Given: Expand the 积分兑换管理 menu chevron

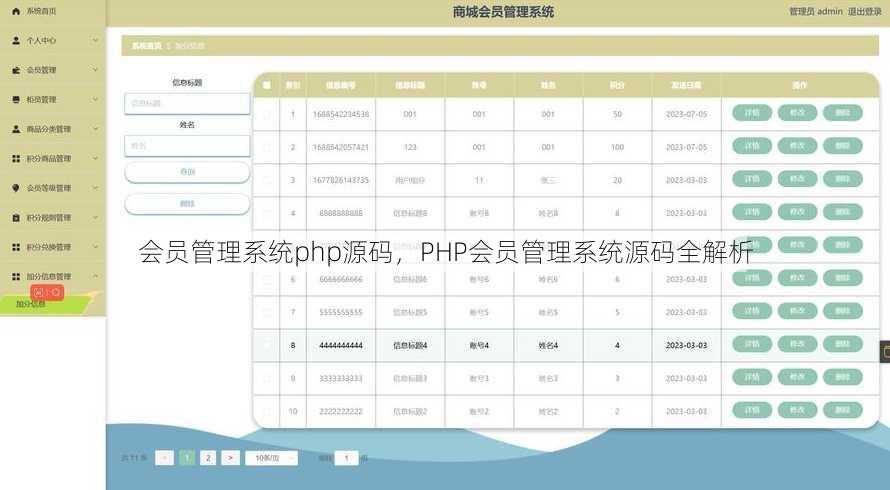Looking at the screenshot, I should point(95,247).
